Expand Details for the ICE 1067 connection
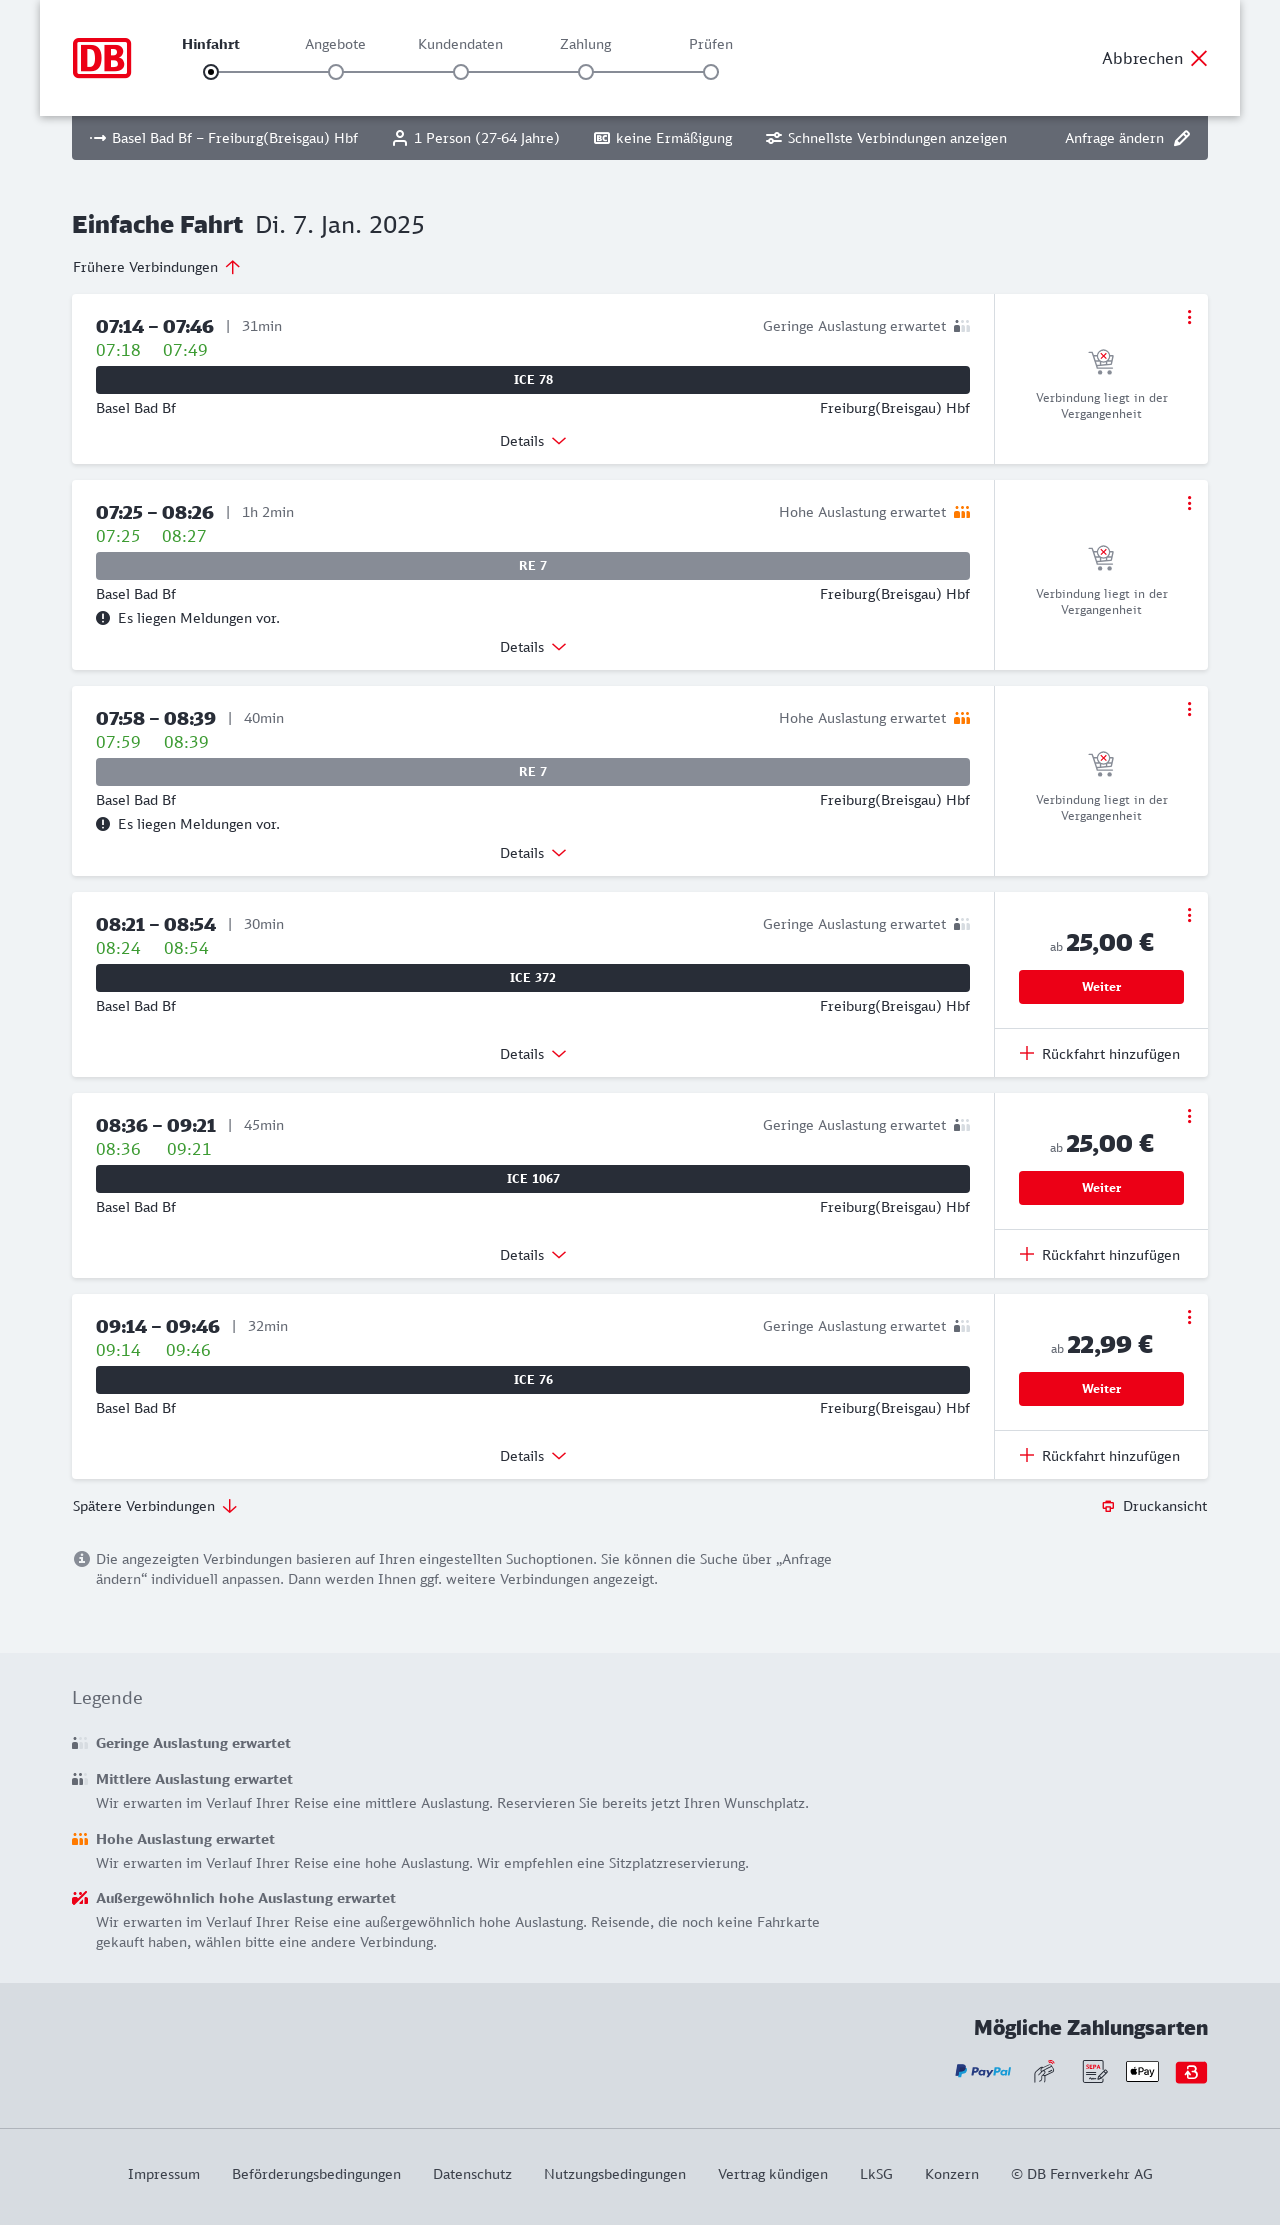This screenshot has height=2225, width=1280. 533,1255
